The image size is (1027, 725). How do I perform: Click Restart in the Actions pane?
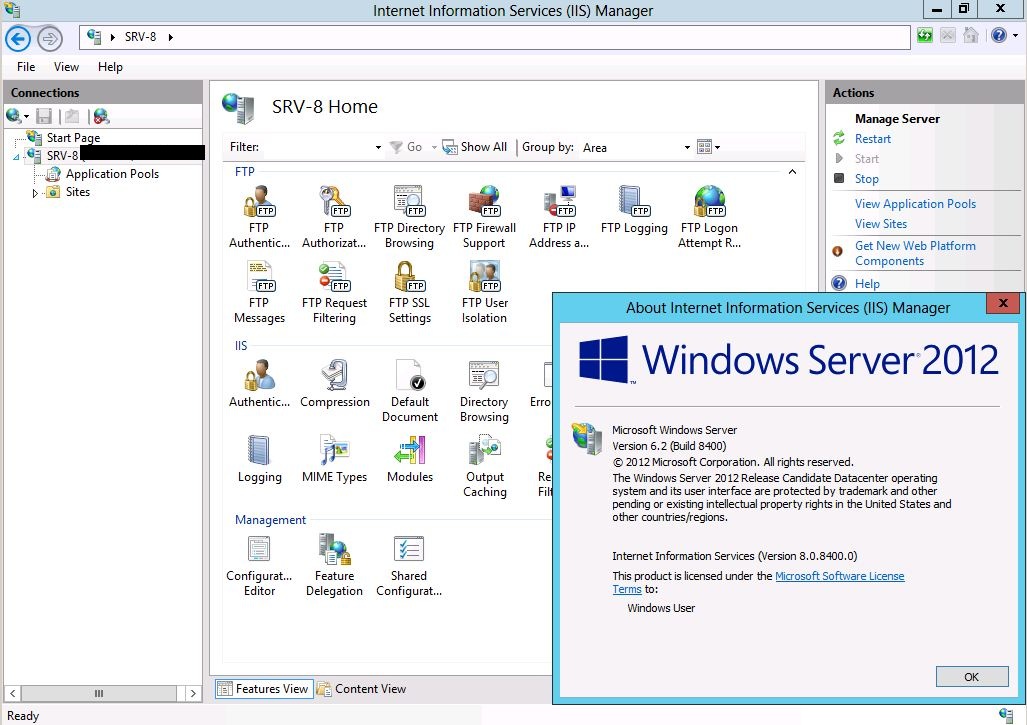tap(872, 139)
